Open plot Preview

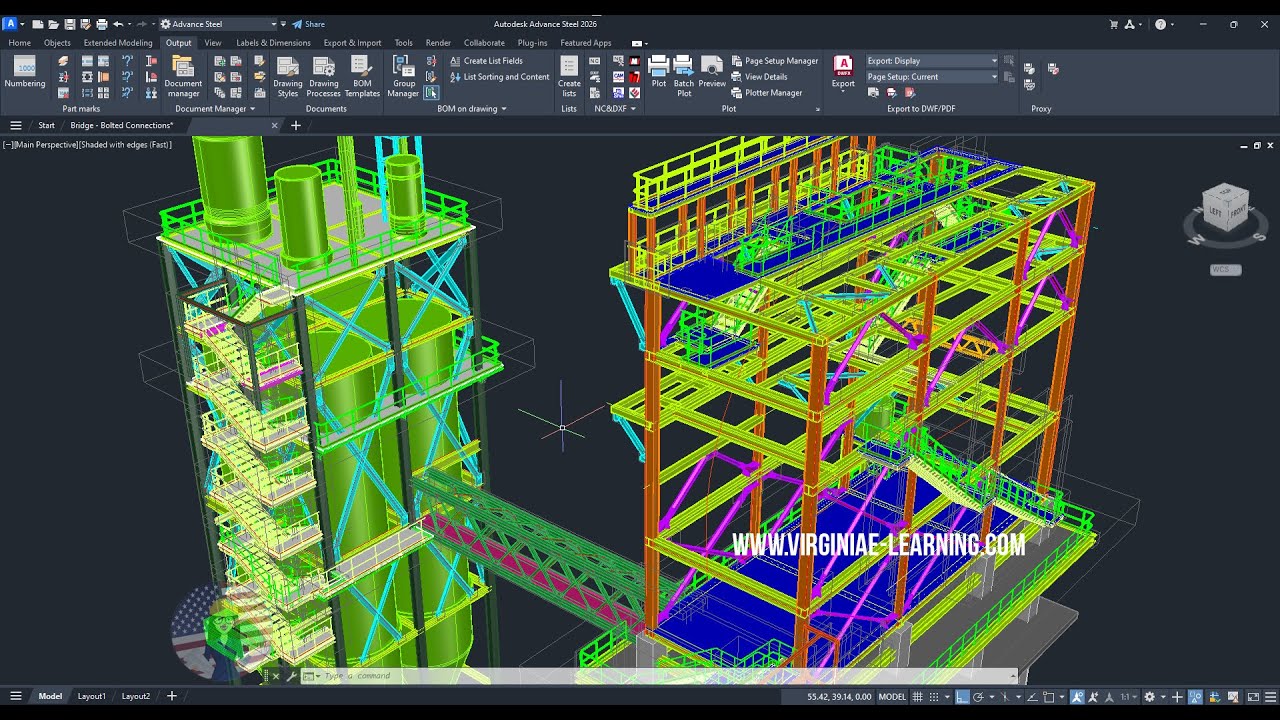712,72
